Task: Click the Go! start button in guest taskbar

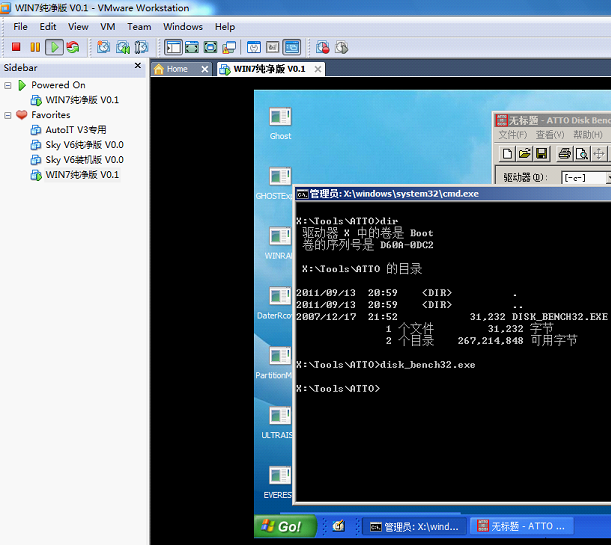Action: [x=285, y=527]
